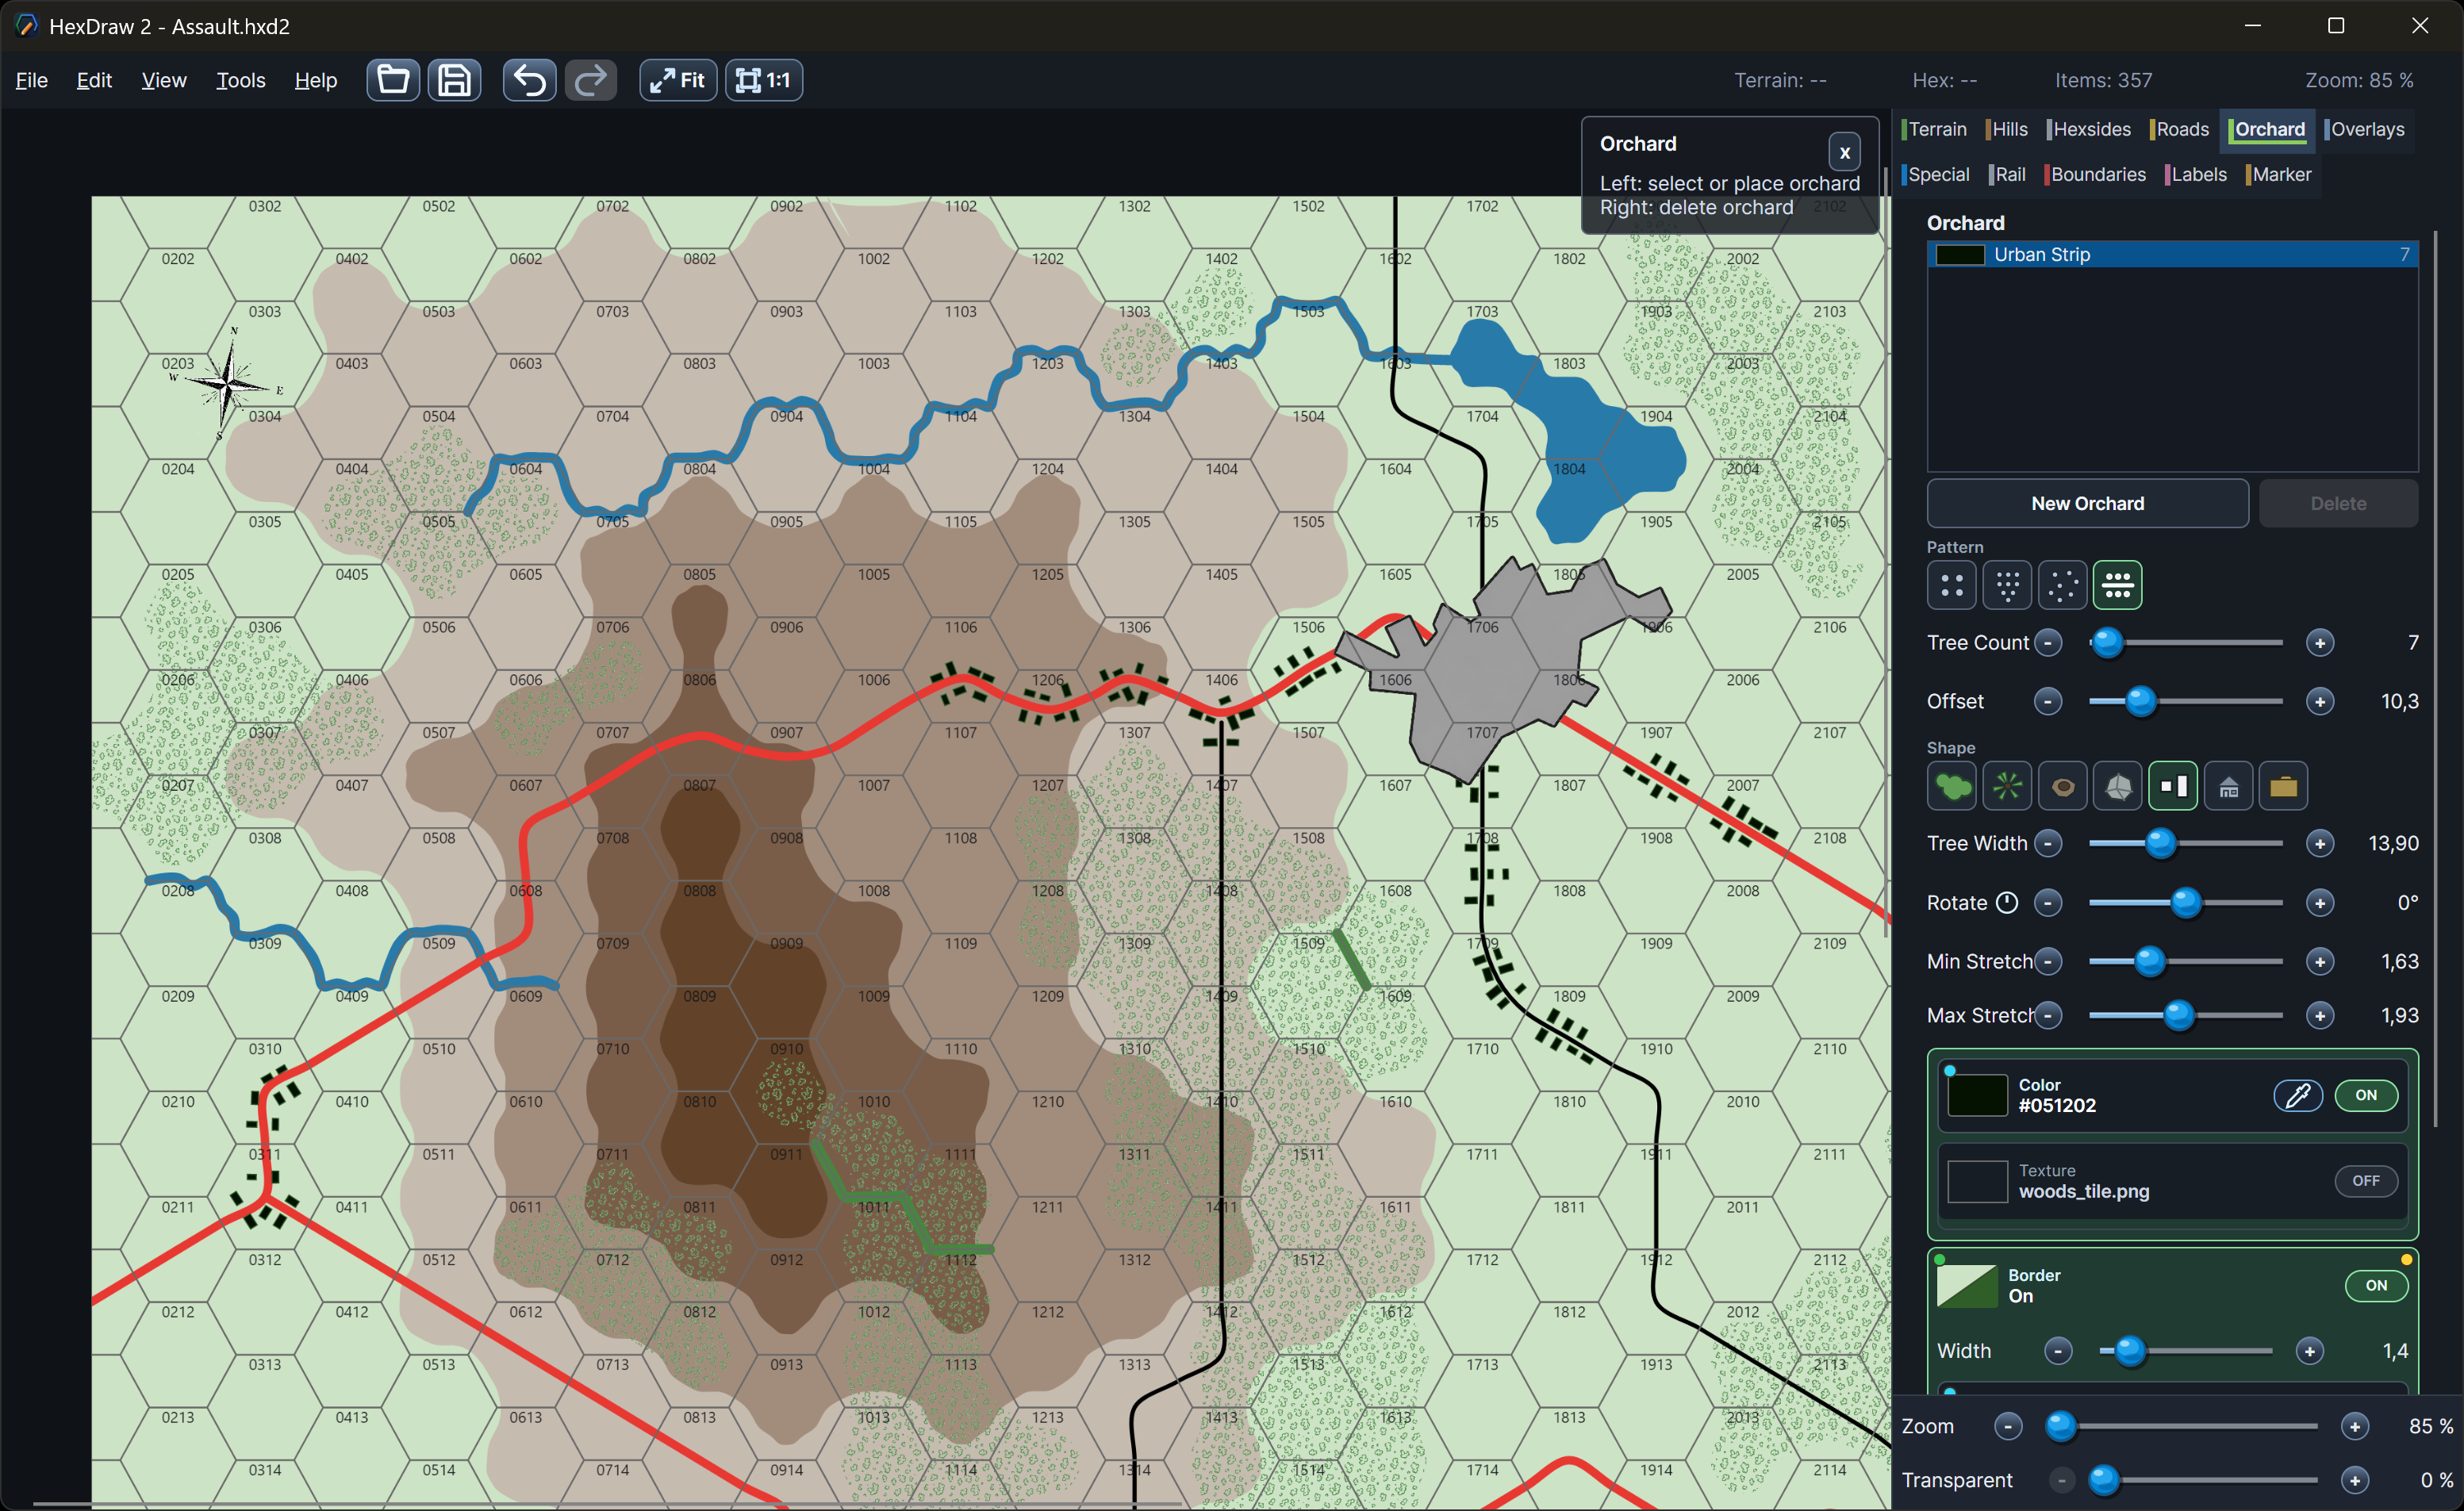Switch to the Overlays tab
Image resolution: width=2464 pixels, height=1511 pixels.
[x=2365, y=129]
